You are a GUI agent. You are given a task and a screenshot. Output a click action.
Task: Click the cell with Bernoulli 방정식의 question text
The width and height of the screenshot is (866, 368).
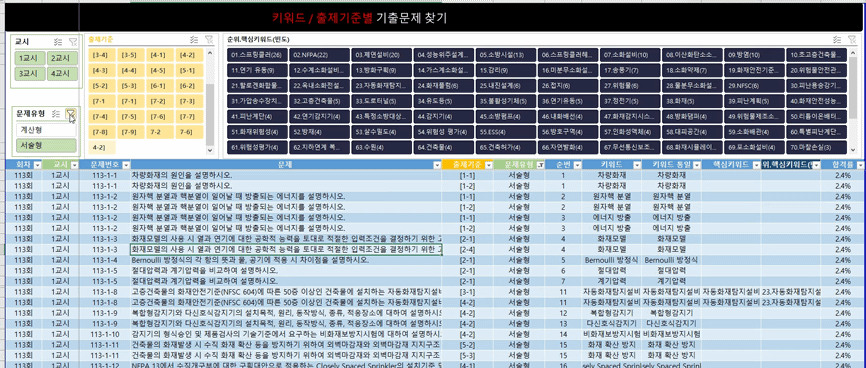(x=286, y=260)
